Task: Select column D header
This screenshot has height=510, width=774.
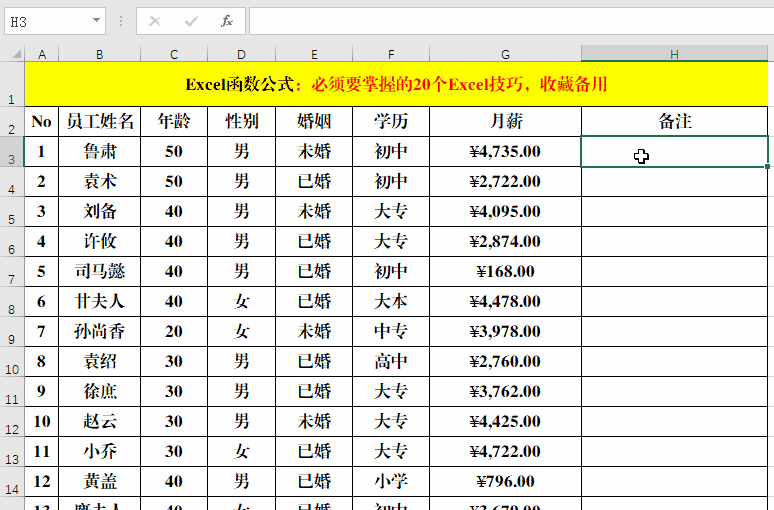Action: 241,54
